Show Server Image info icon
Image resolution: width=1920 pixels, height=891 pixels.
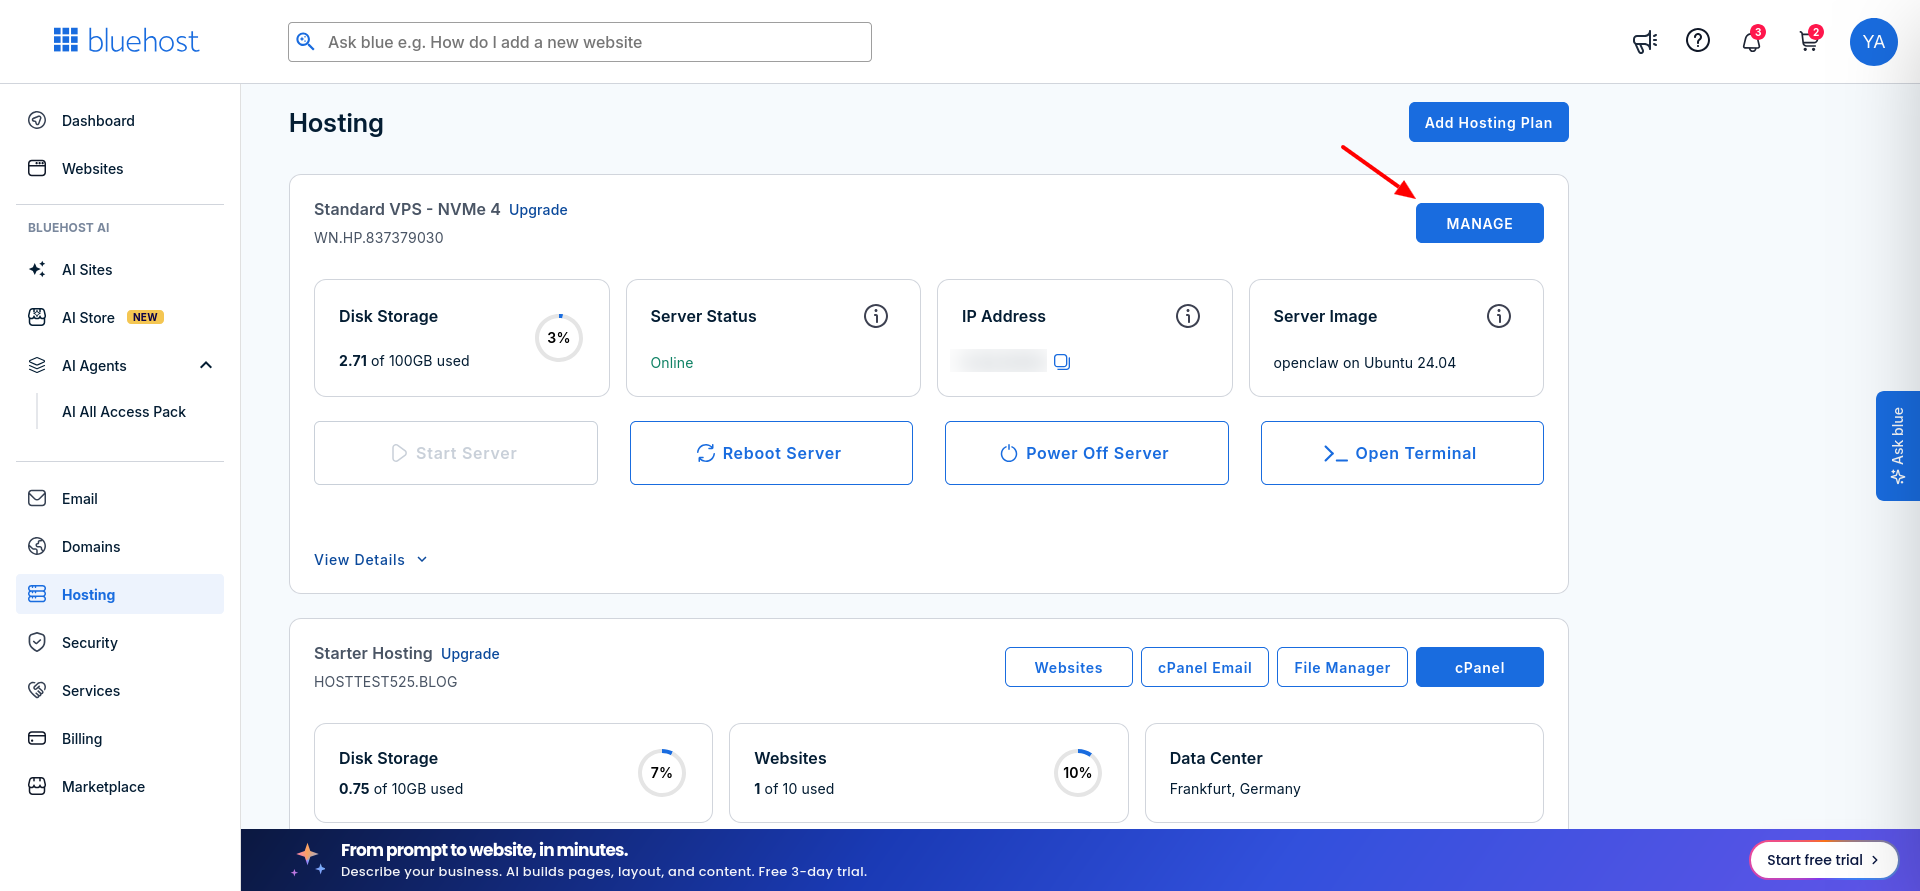[1499, 316]
